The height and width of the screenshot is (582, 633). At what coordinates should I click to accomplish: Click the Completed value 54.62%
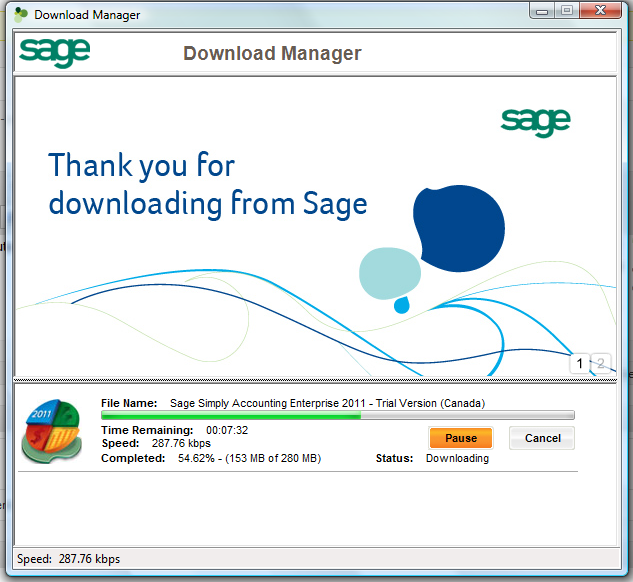pyautogui.click(x=196, y=458)
